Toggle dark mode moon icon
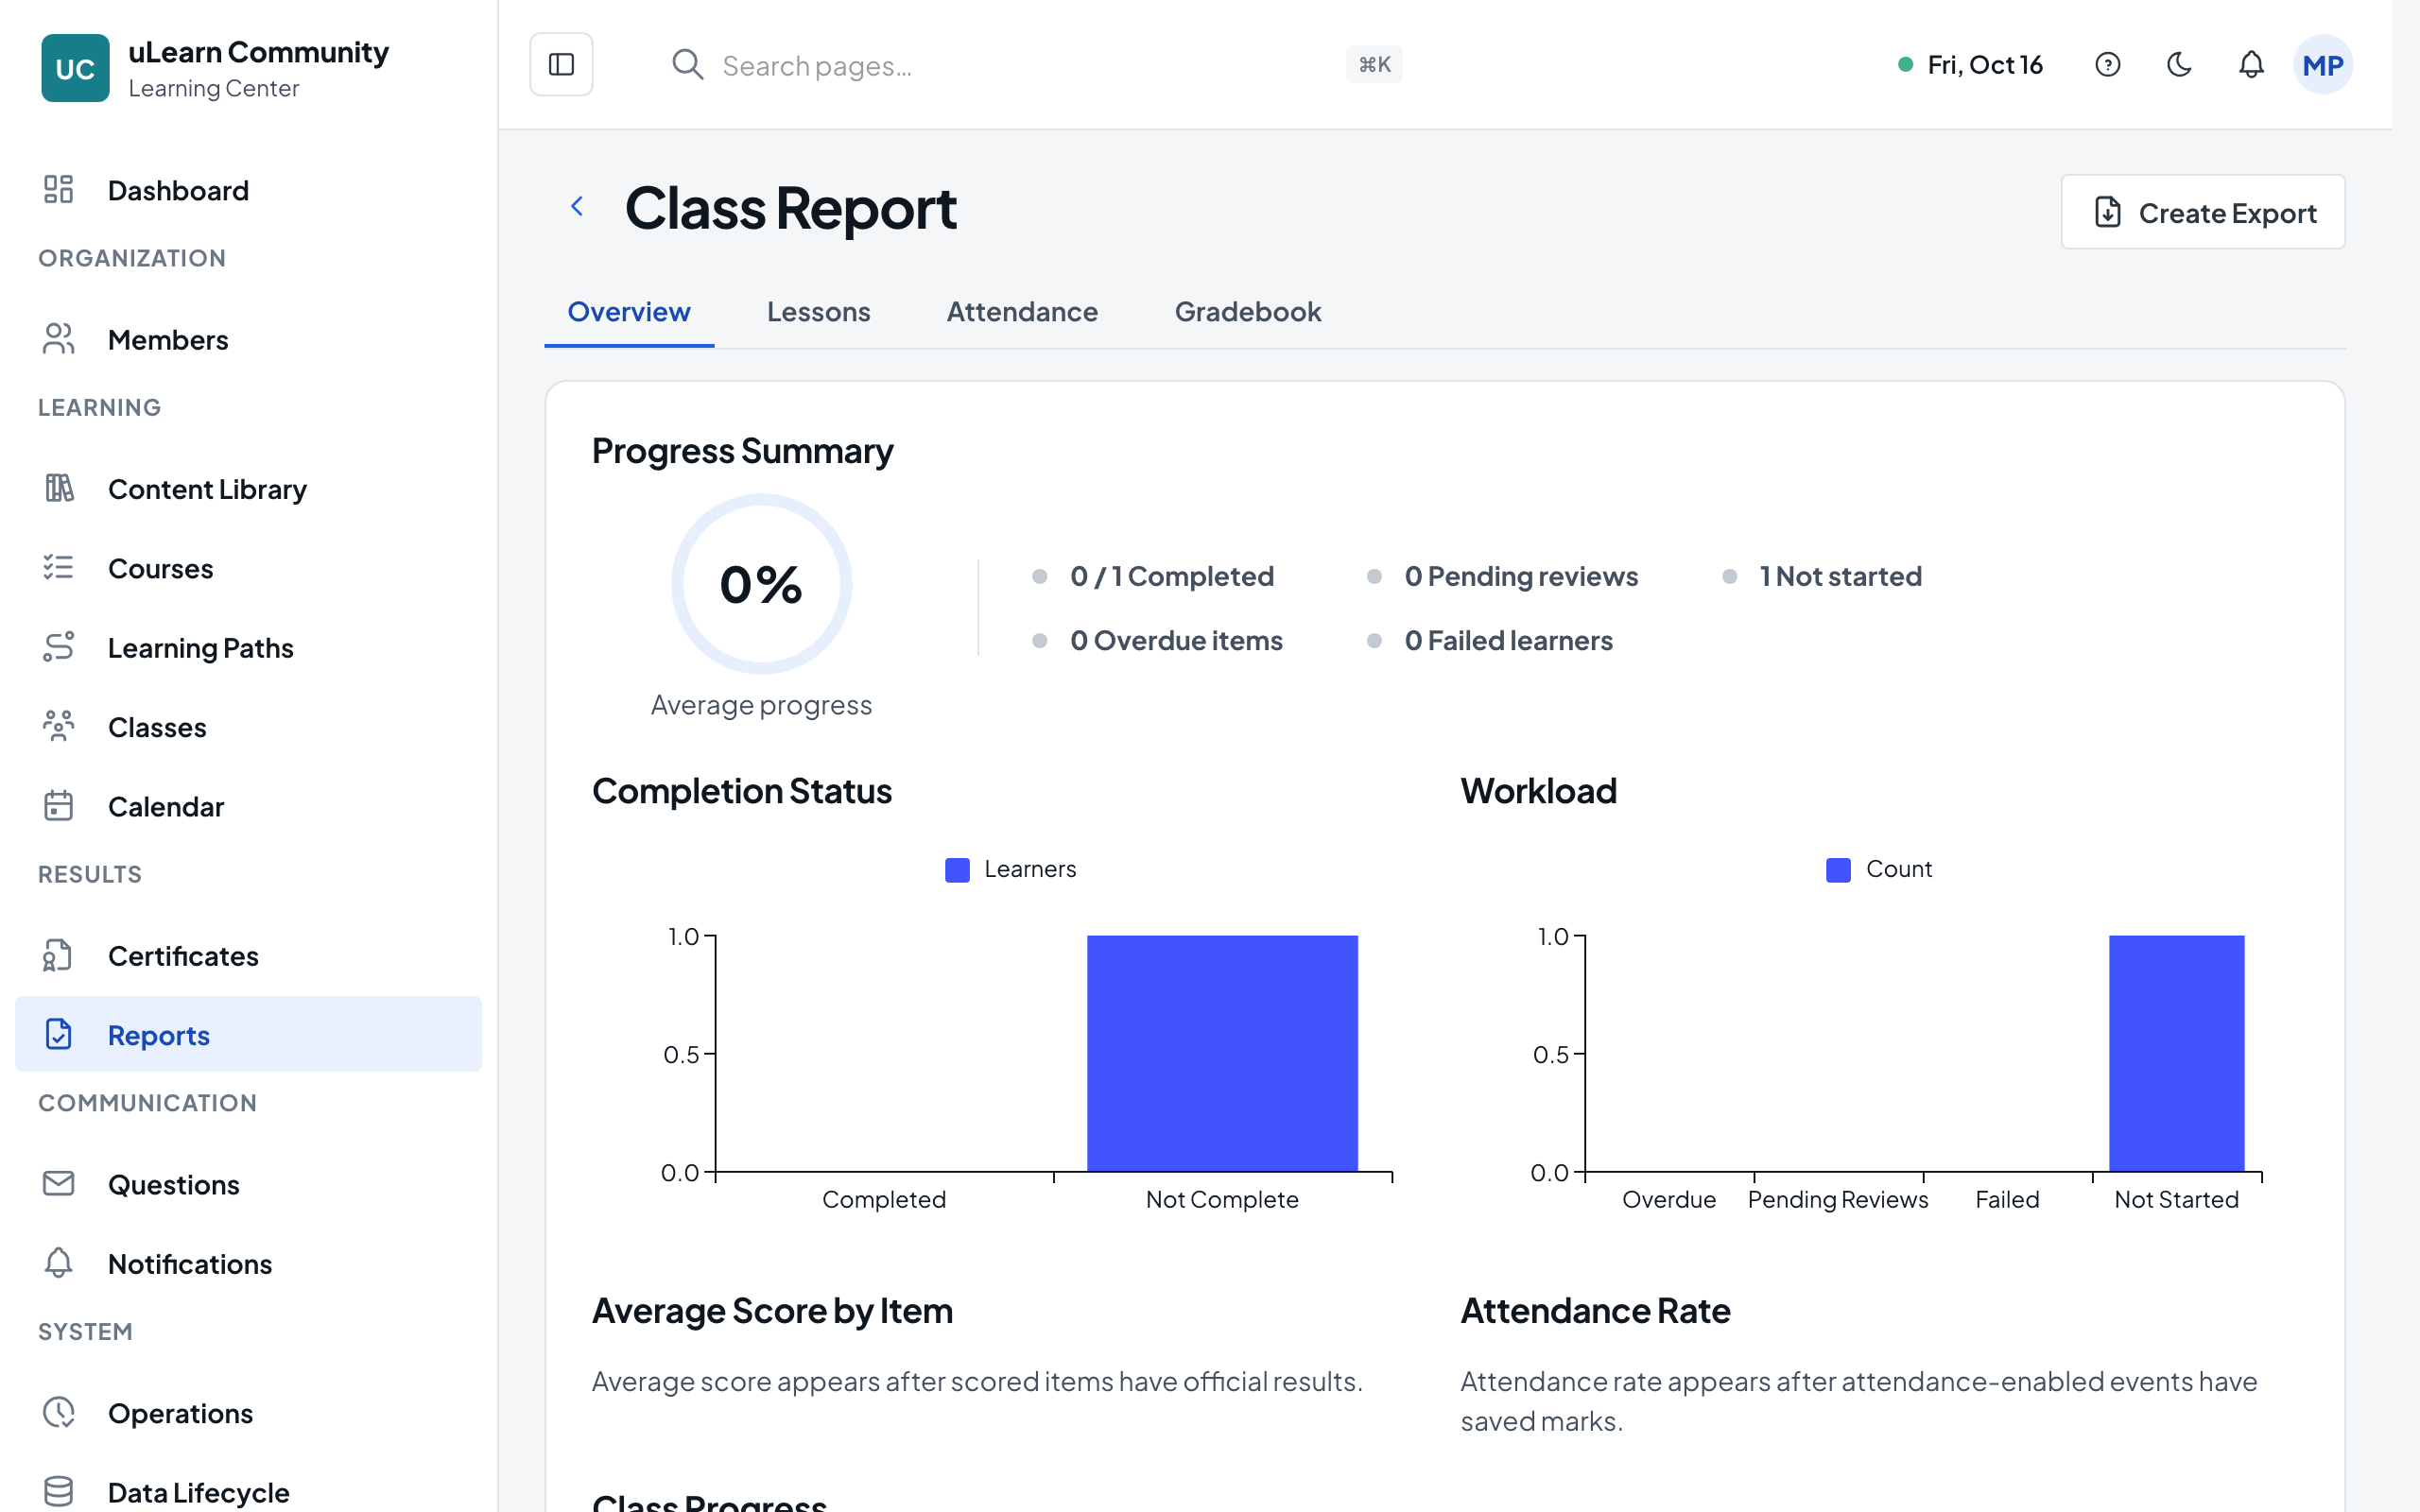This screenshot has width=2420, height=1512. click(x=2179, y=65)
